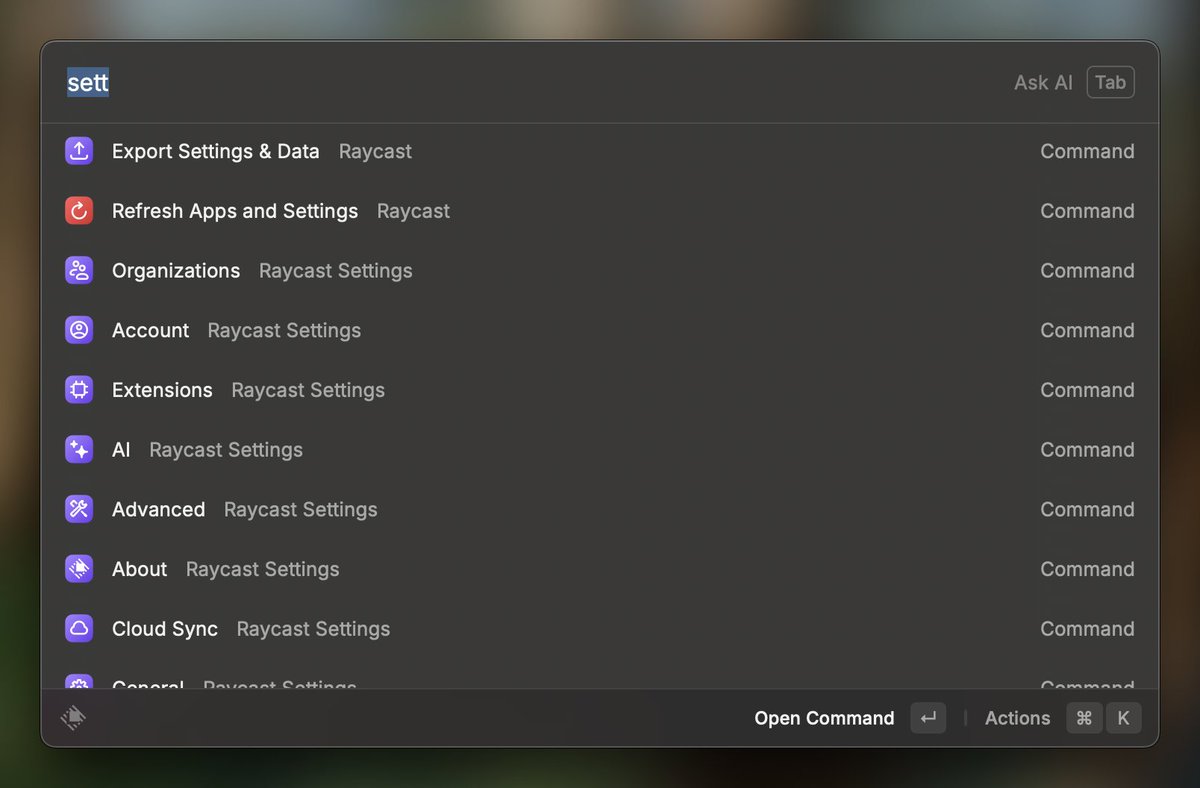Click 'Raycast Settings' subtitle beside Account
Image resolution: width=1200 pixels, height=788 pixels.
(284, 330)
